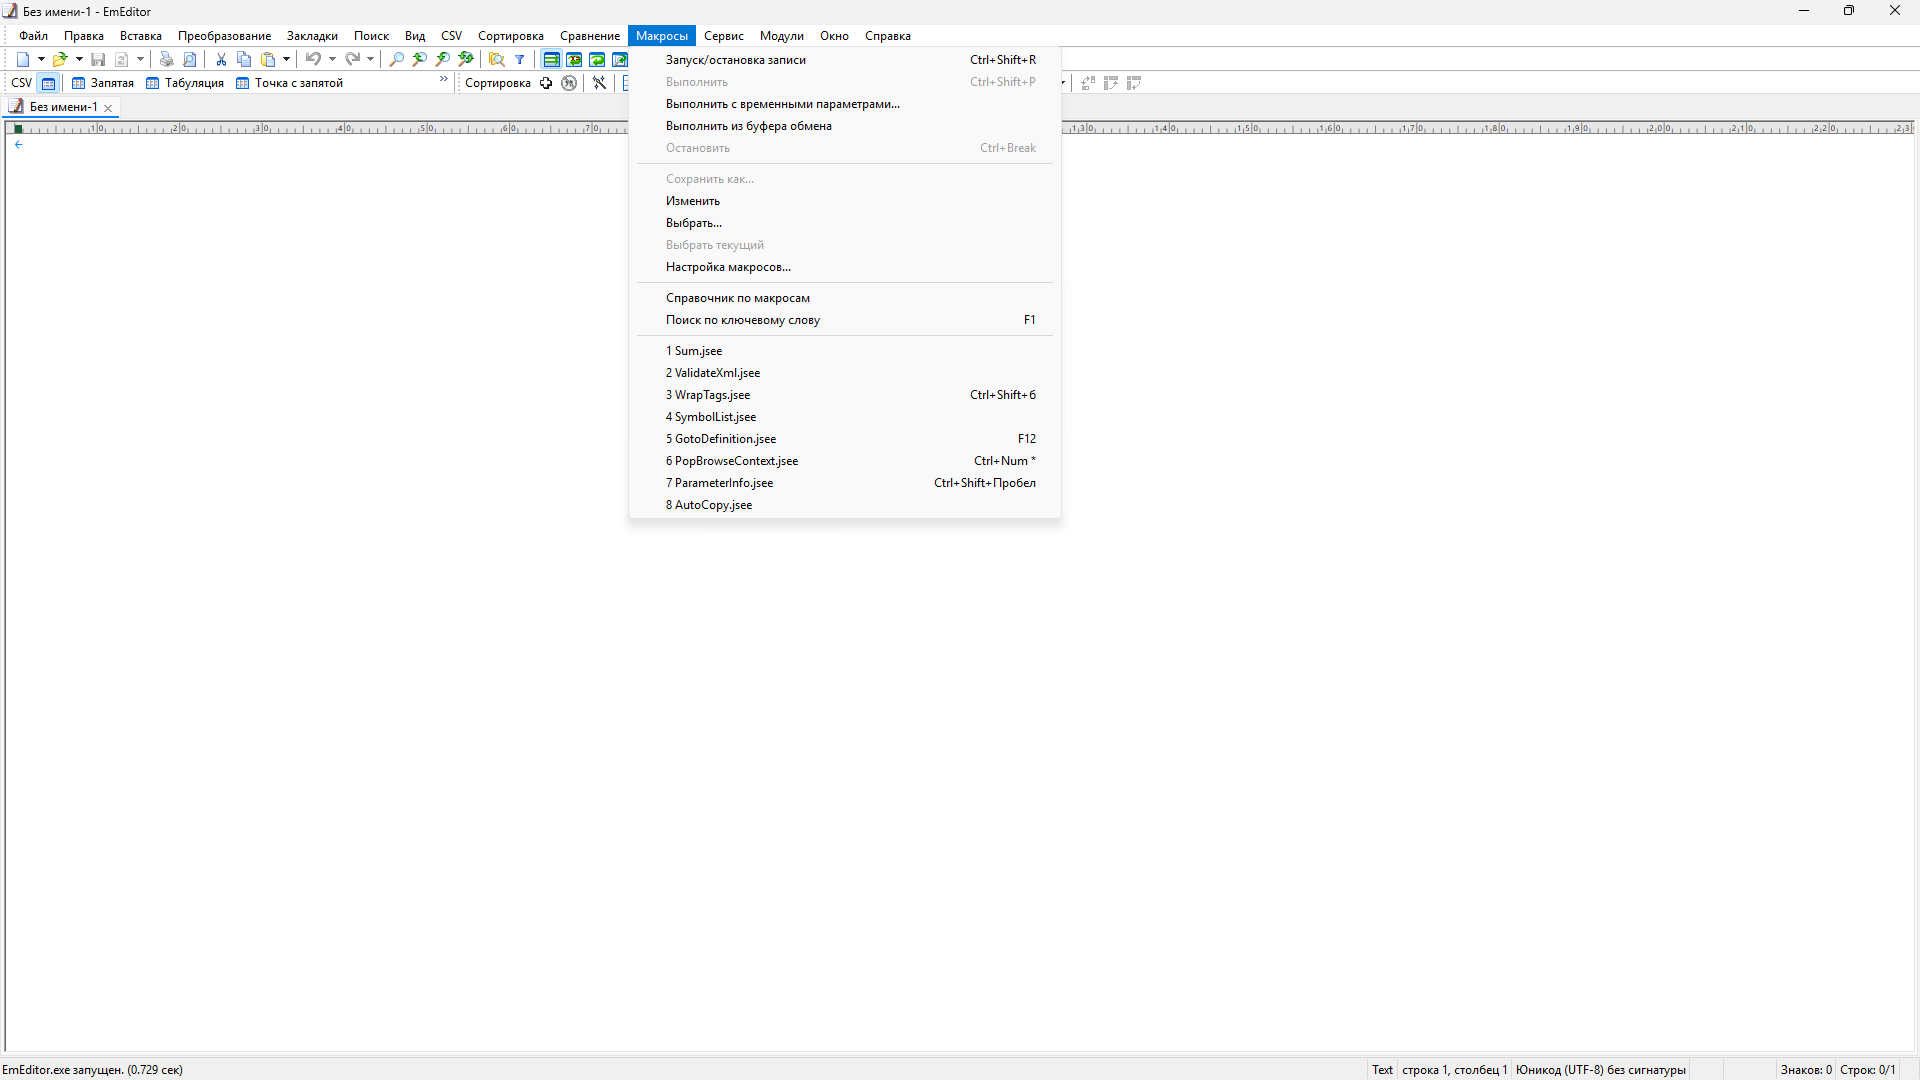Run the AutoCopy.jsee macro

845,505
